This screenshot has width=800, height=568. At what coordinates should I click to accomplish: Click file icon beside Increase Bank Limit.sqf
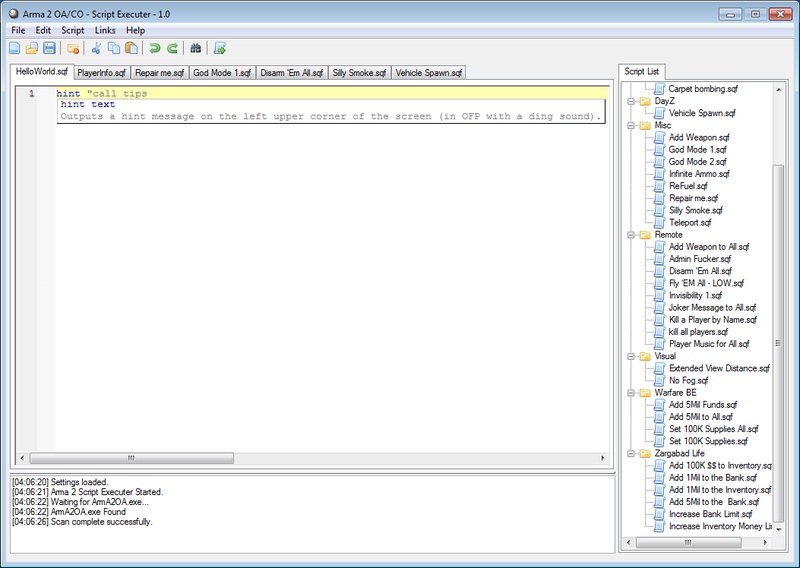pyautogui.click(x=660, y=514)
